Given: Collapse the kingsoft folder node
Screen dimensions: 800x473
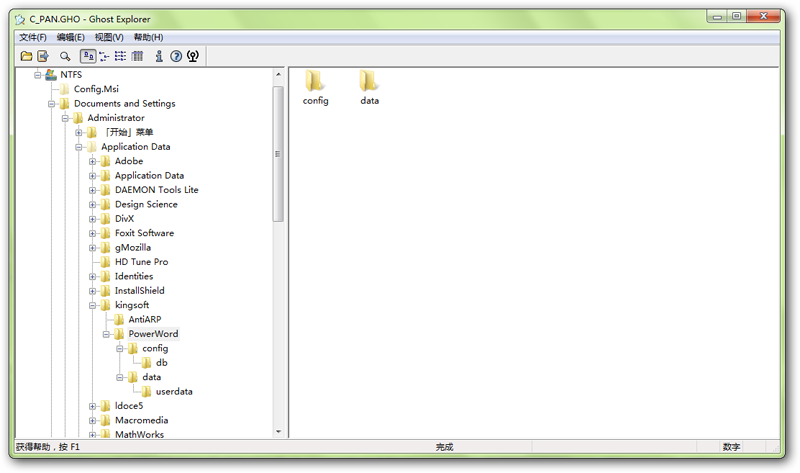Looking at the screenshot, I should (92, 306).
